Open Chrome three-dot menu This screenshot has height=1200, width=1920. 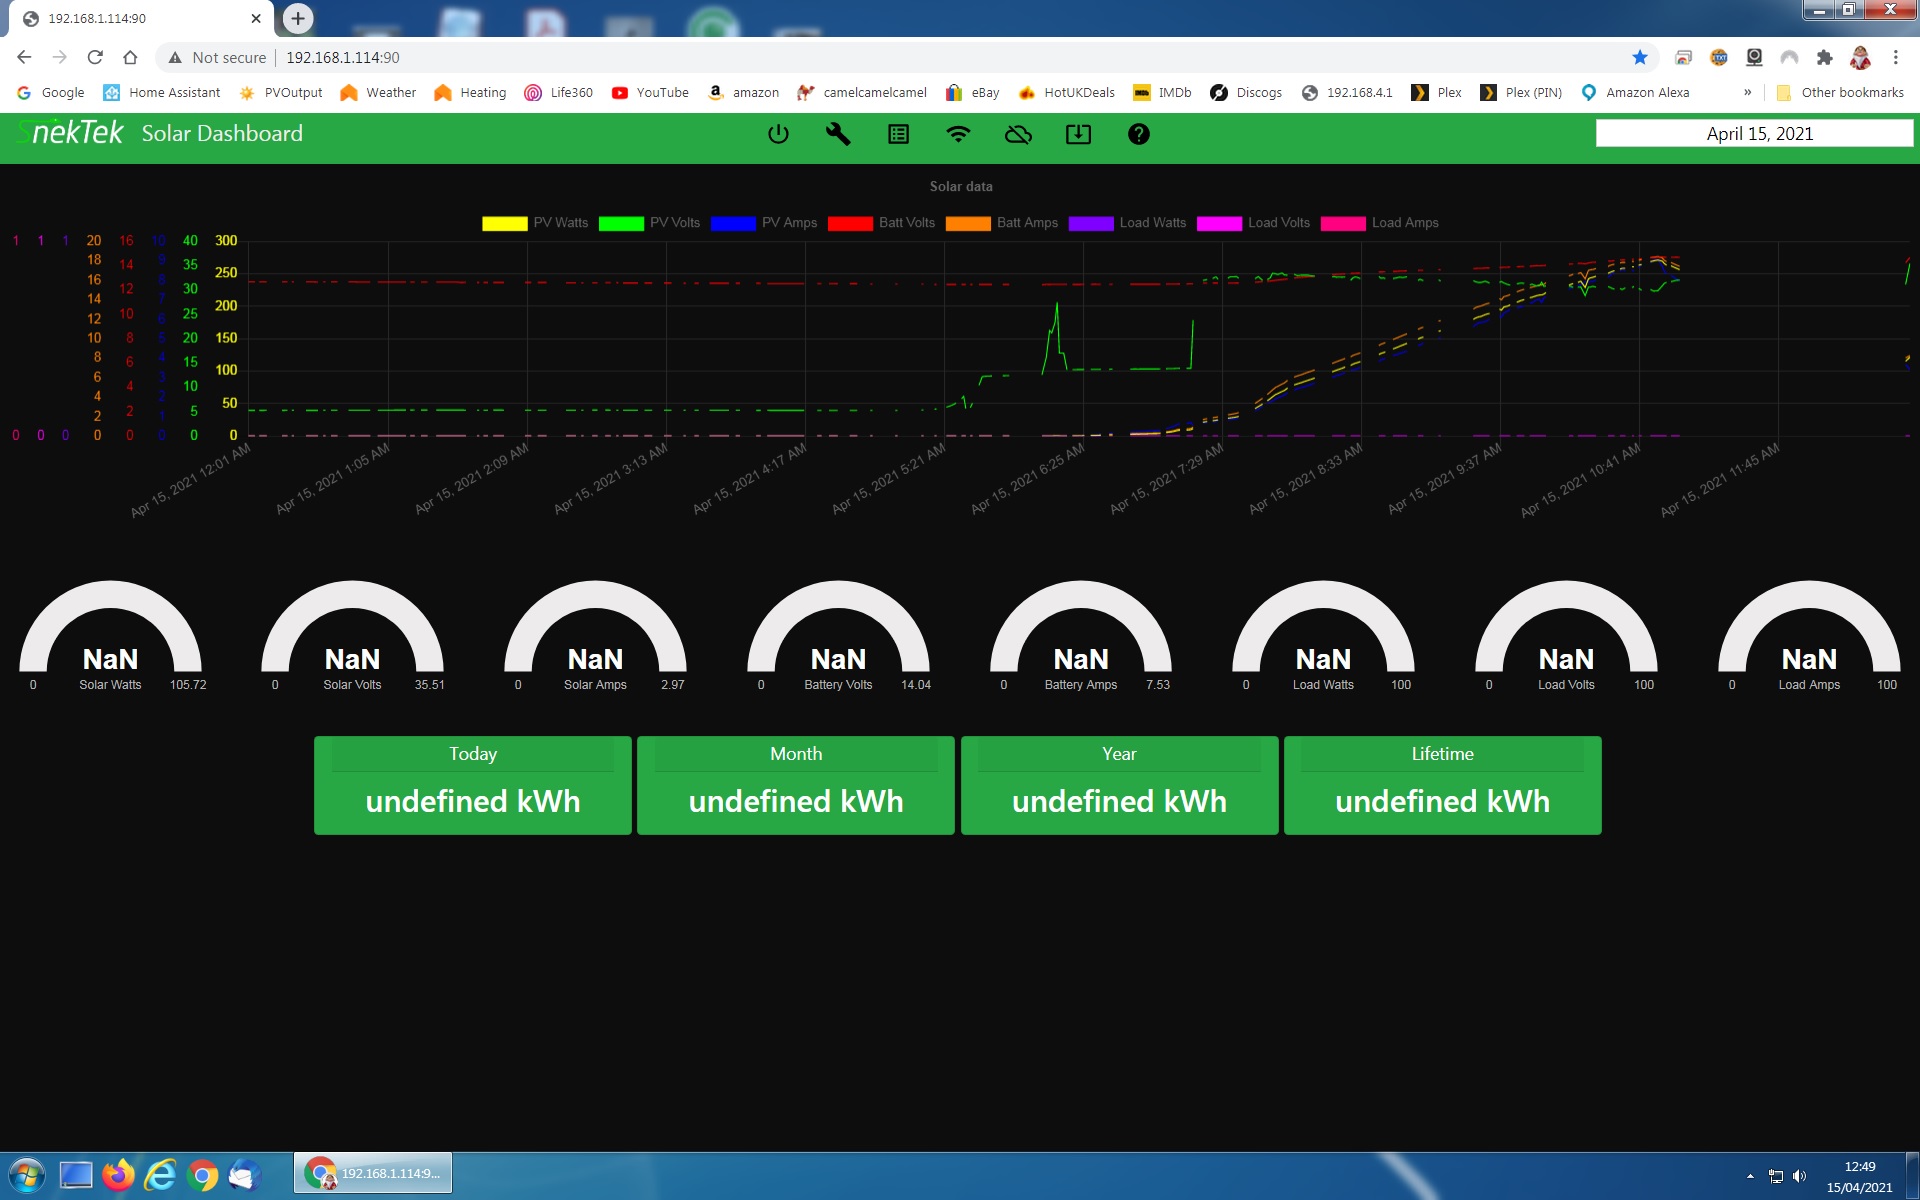click(1895, 57)
